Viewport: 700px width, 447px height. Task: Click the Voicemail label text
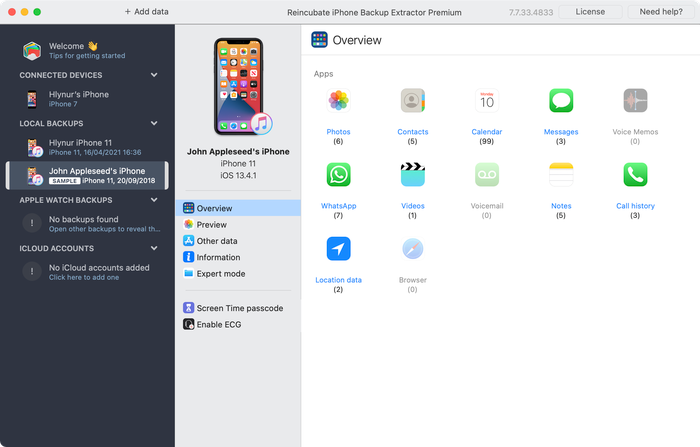coord(487,206)
